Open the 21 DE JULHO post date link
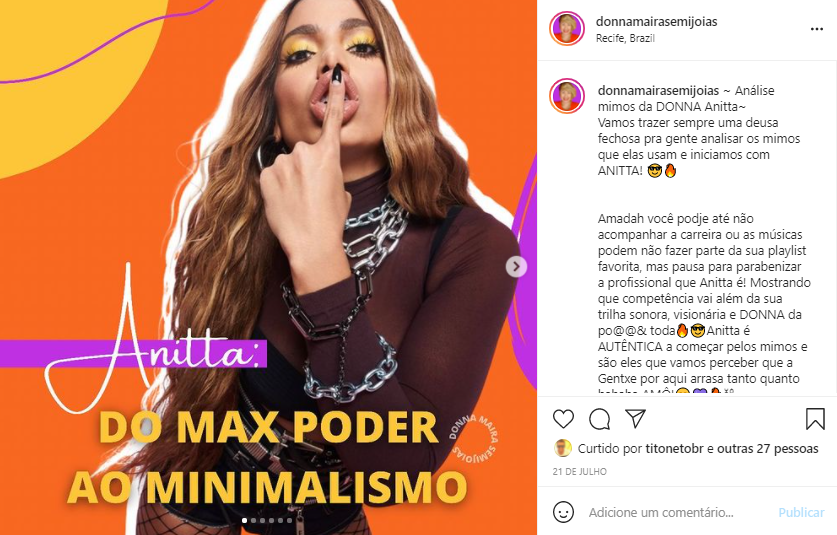The width and height of the screenshot is (837, 535). pos(579,471)
